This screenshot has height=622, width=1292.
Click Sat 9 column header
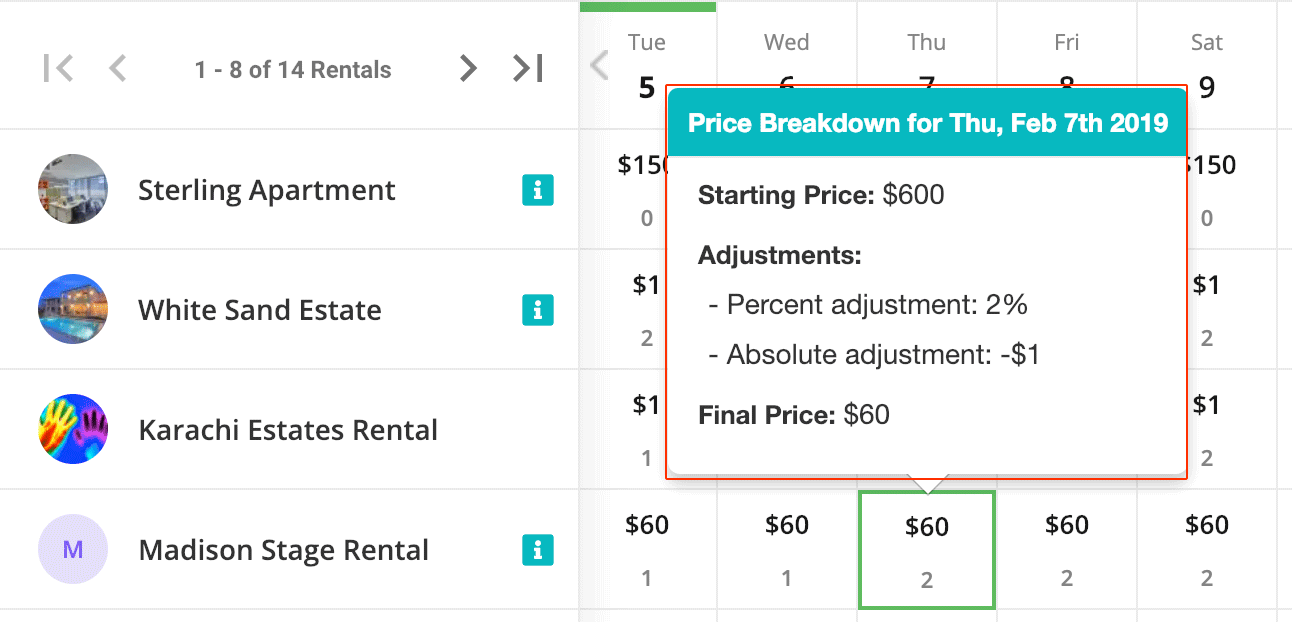1207,66
